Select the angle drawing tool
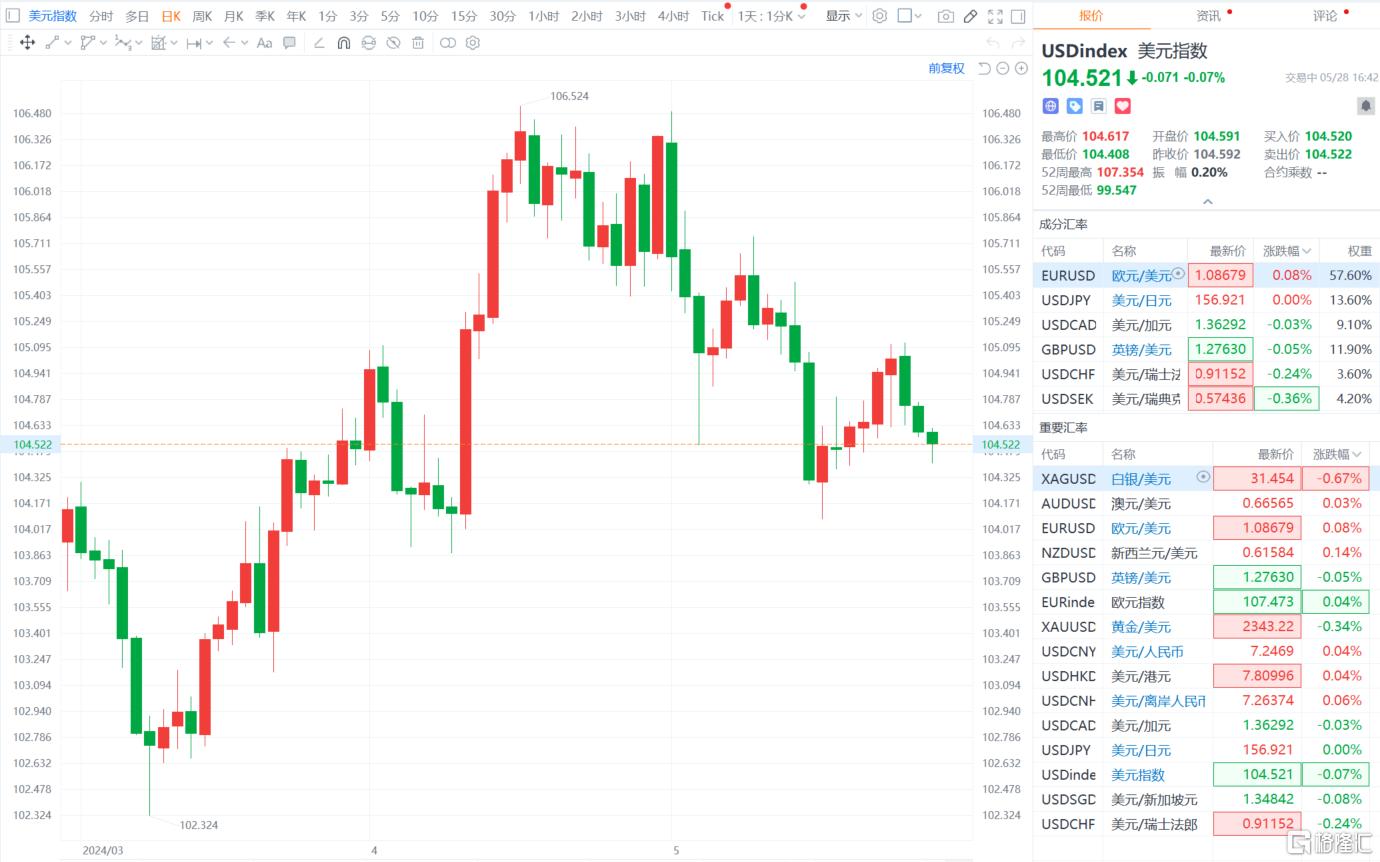This screenshot has width=1380, height=862. [x=319, y=43]
